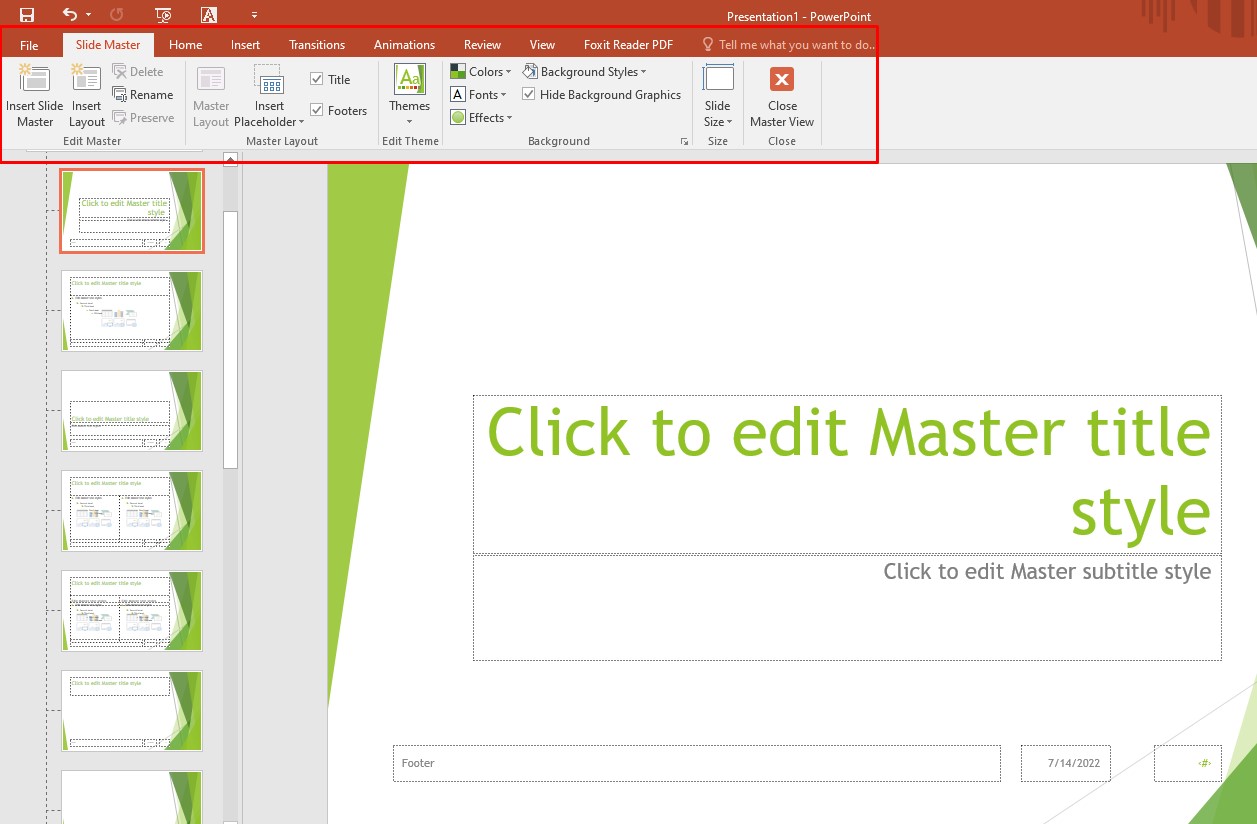Open the Fonts dropdown
Viewport: 1257px width, 824px height.
(478, 94)
